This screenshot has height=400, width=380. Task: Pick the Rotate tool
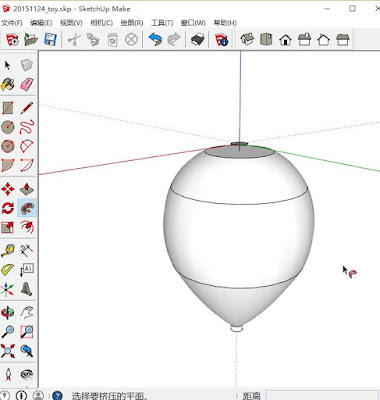tap(8, 208)
